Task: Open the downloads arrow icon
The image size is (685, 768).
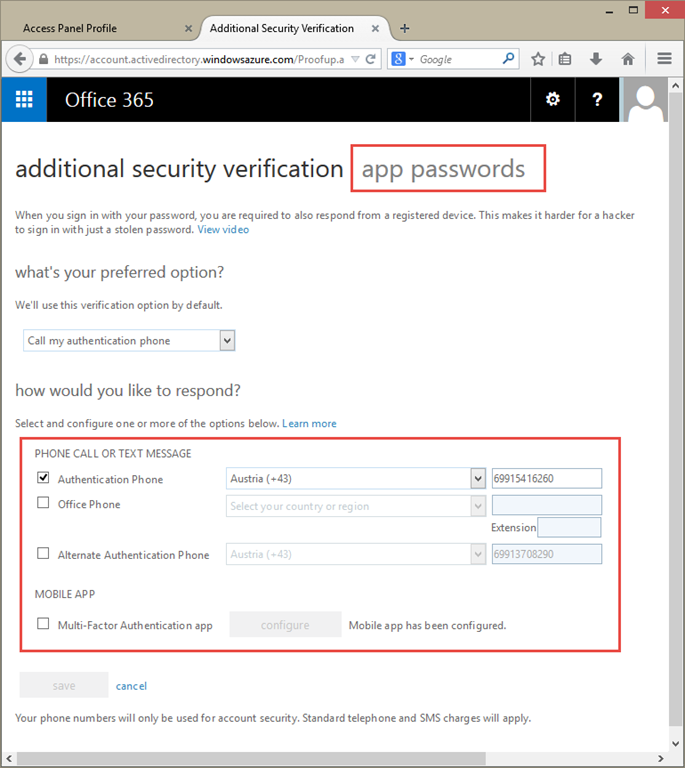Action: pyautogui.click(x=595, y=59)
